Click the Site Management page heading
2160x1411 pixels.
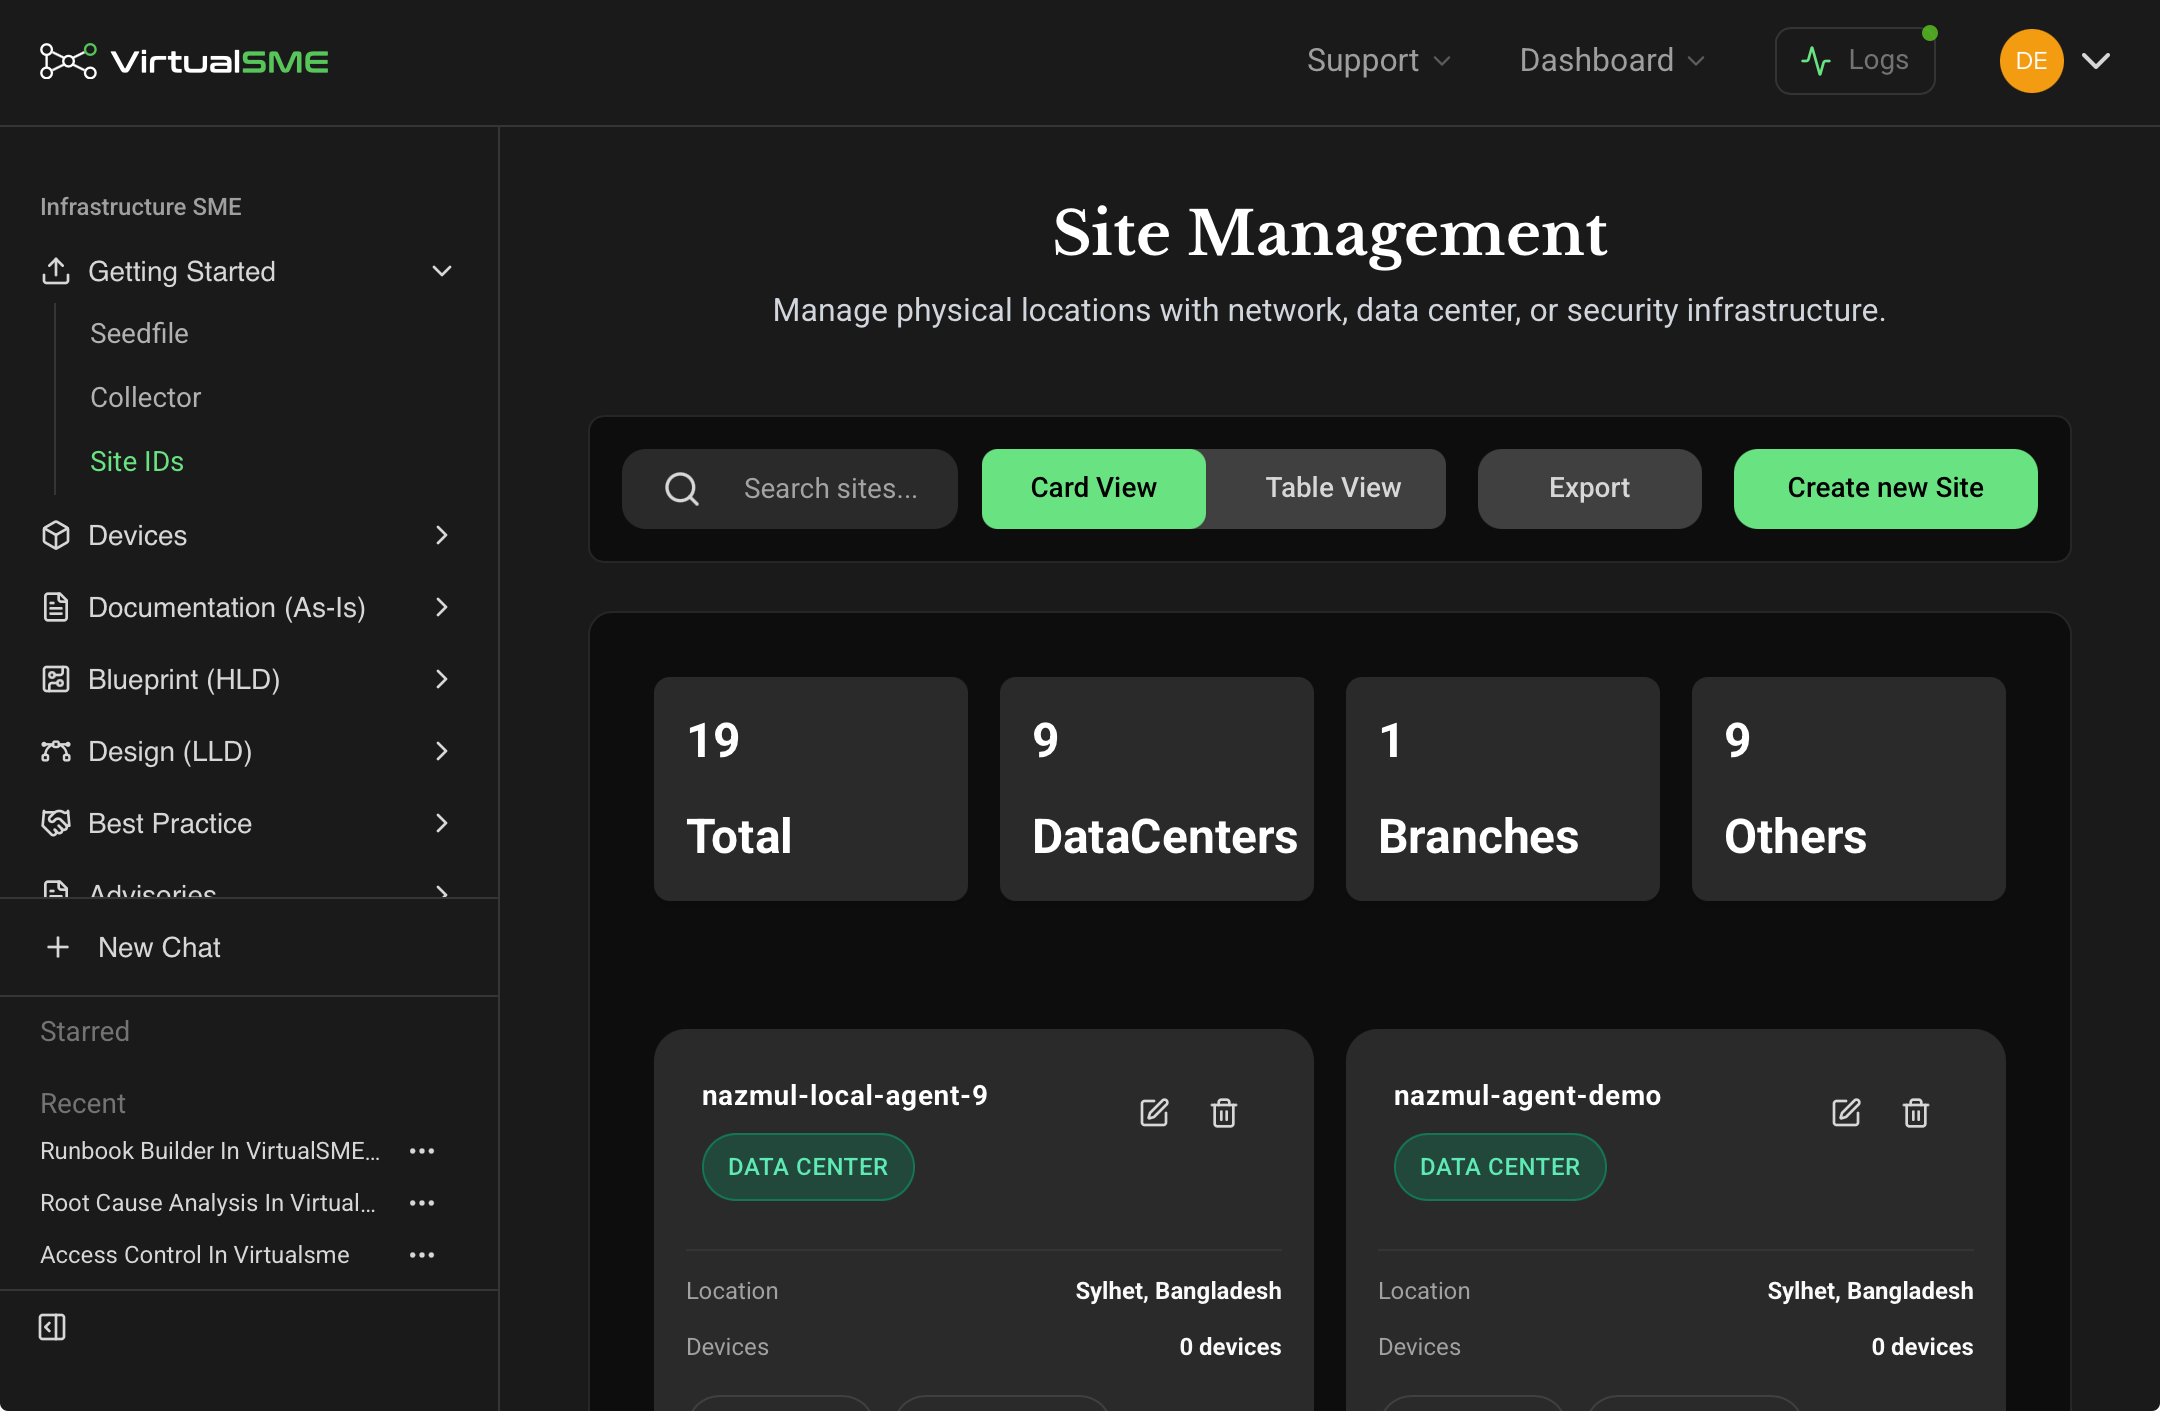[x=1330, y=234]
